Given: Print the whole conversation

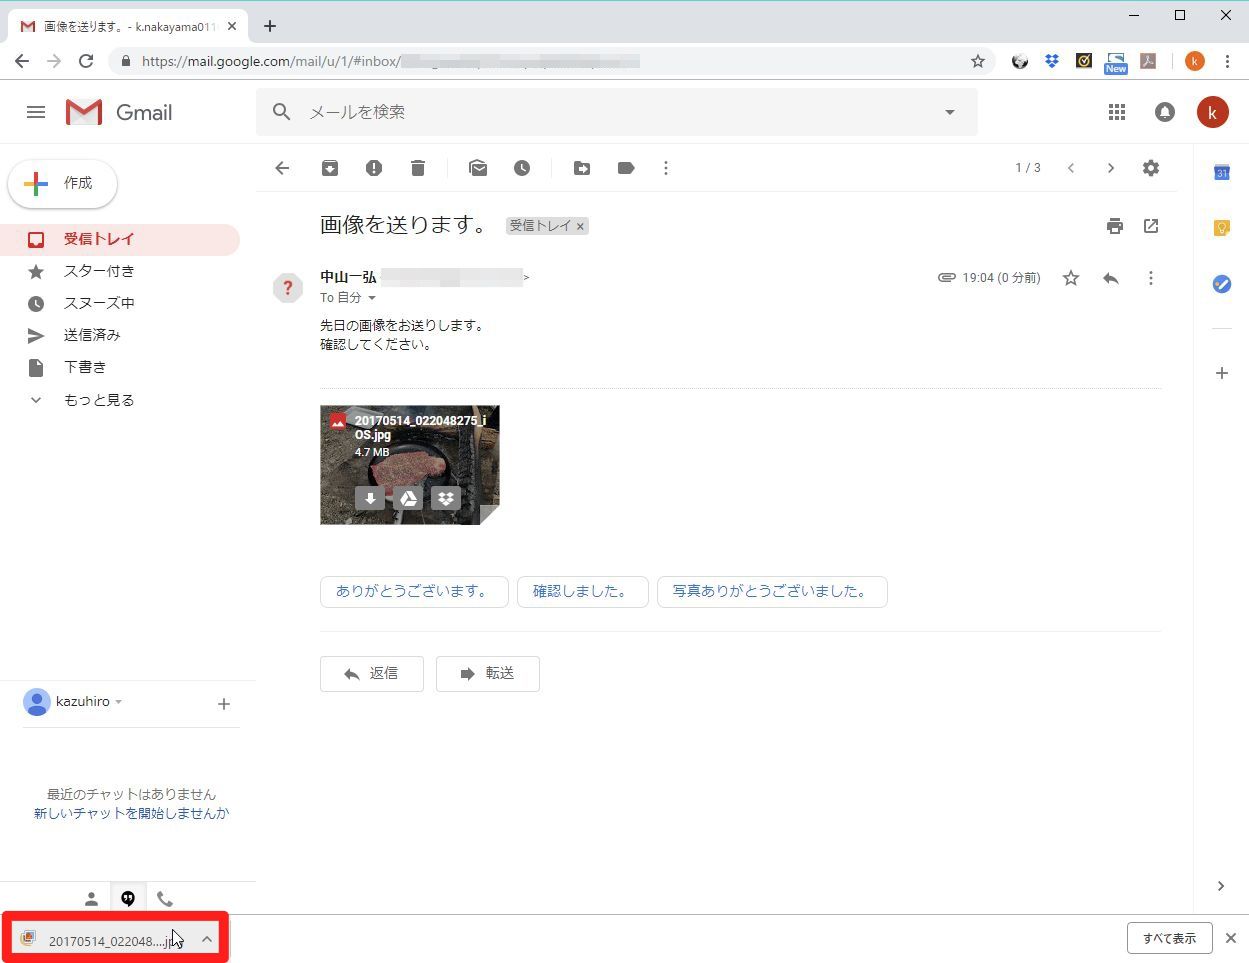Looking at the screenshot, I should pyautogui.click(x=1115, y=226).
